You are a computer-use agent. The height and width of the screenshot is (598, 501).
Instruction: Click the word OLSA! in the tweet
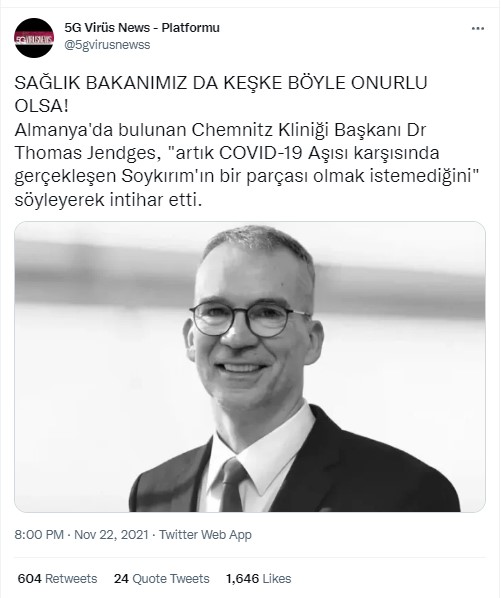point(42,106)
